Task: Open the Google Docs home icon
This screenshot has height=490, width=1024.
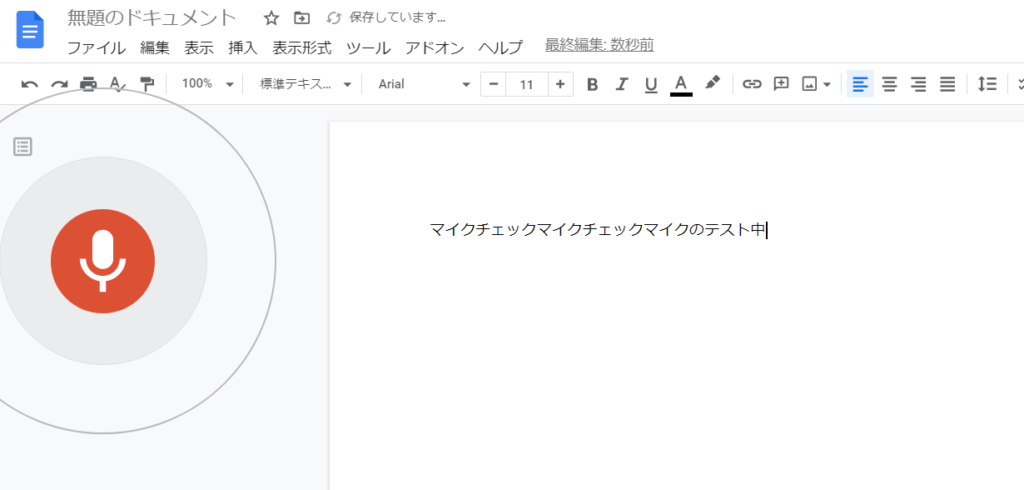Action: 29,30
